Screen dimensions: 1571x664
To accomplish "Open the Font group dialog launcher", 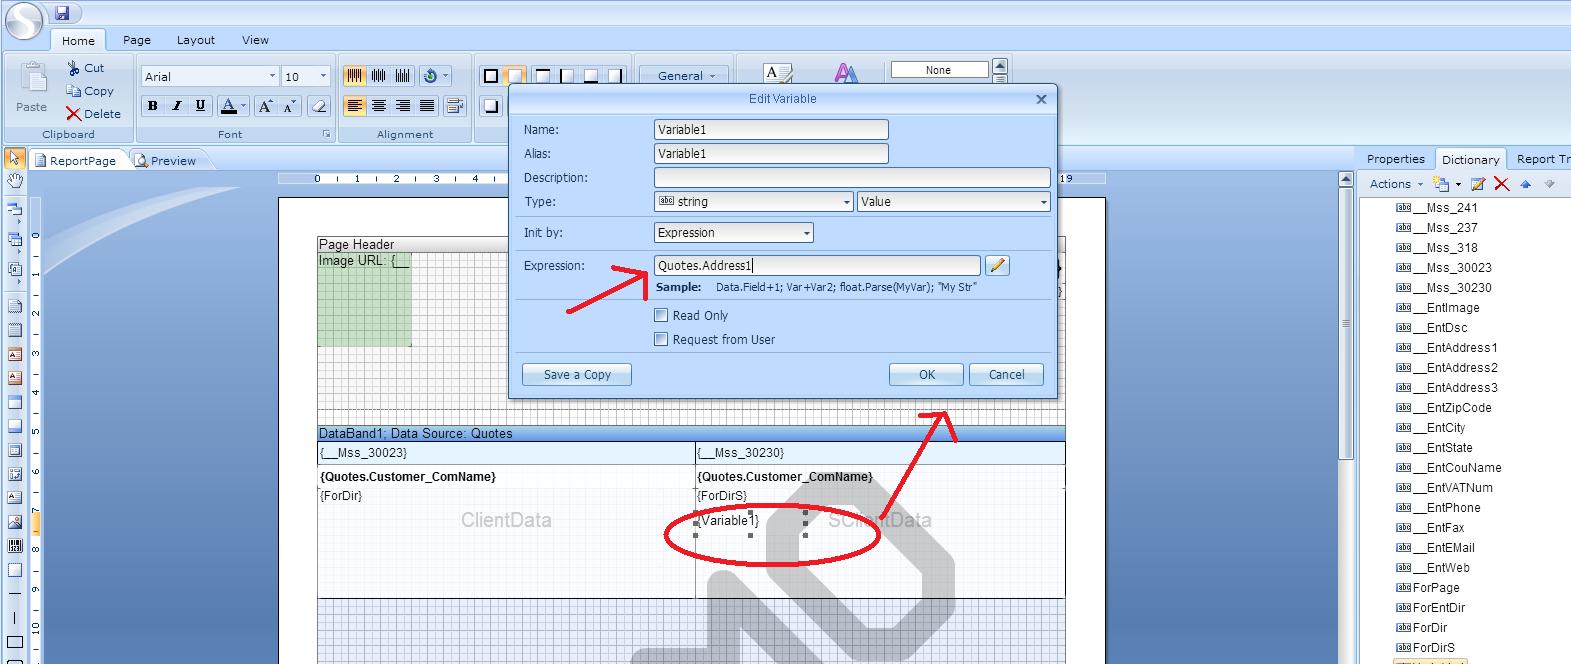I will (326, 134).
